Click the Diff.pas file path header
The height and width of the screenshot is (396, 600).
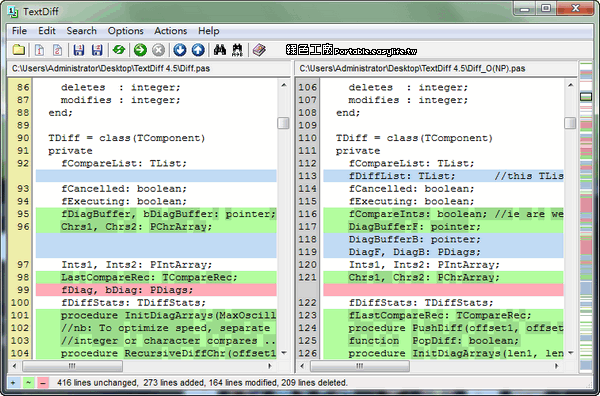point(111,68)
